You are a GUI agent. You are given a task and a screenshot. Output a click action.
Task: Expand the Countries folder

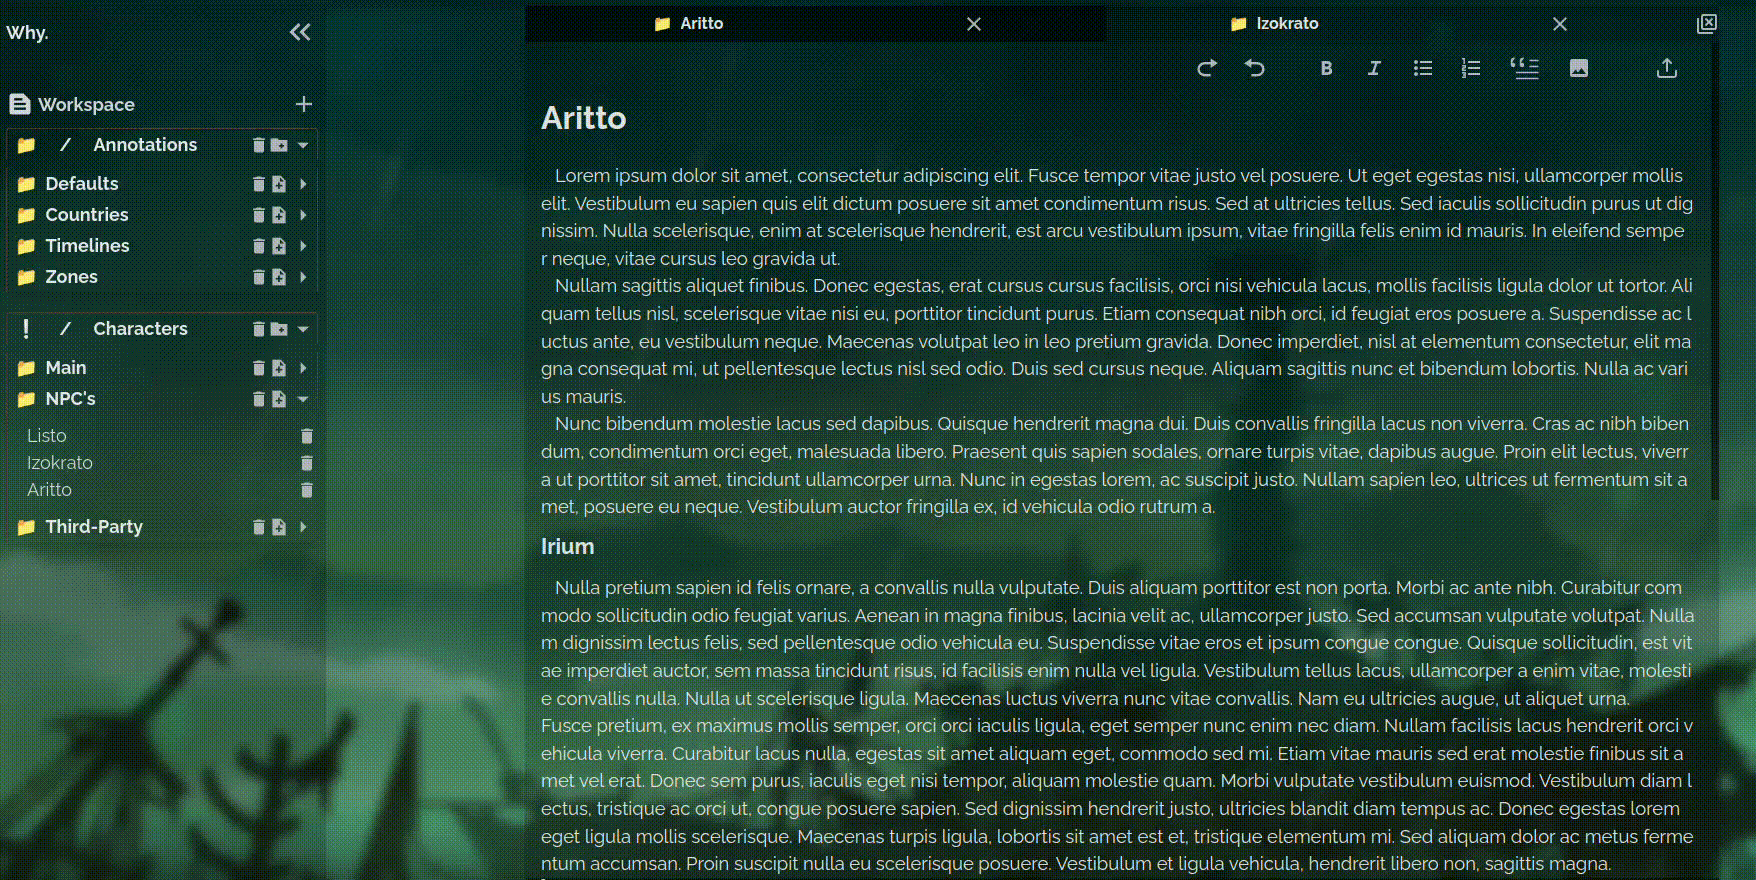(x=303, y=215)
